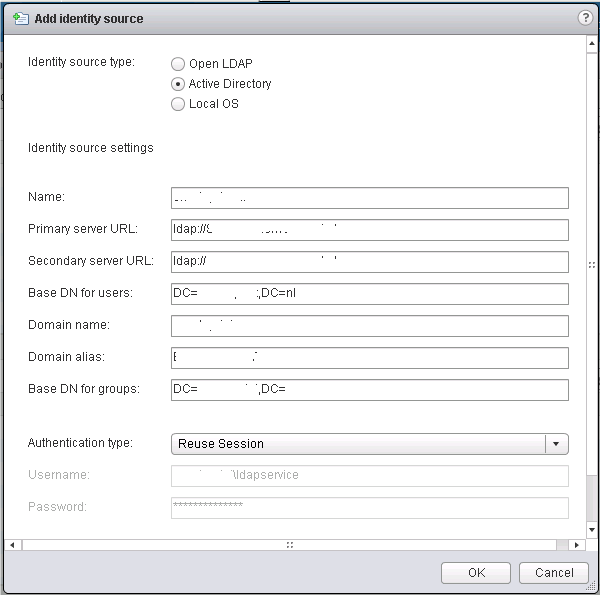Focus the Primary server URL field
Image resolution: width=600 pixels, height=595 pixels.
(370, 230)
